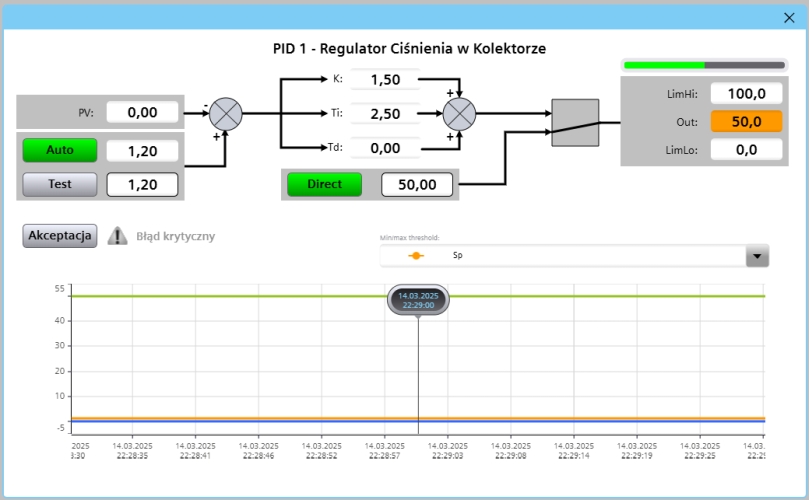Click the K gain value field 1,50
The width and height of the screenshot is (809, 500).
coord(385,80)
